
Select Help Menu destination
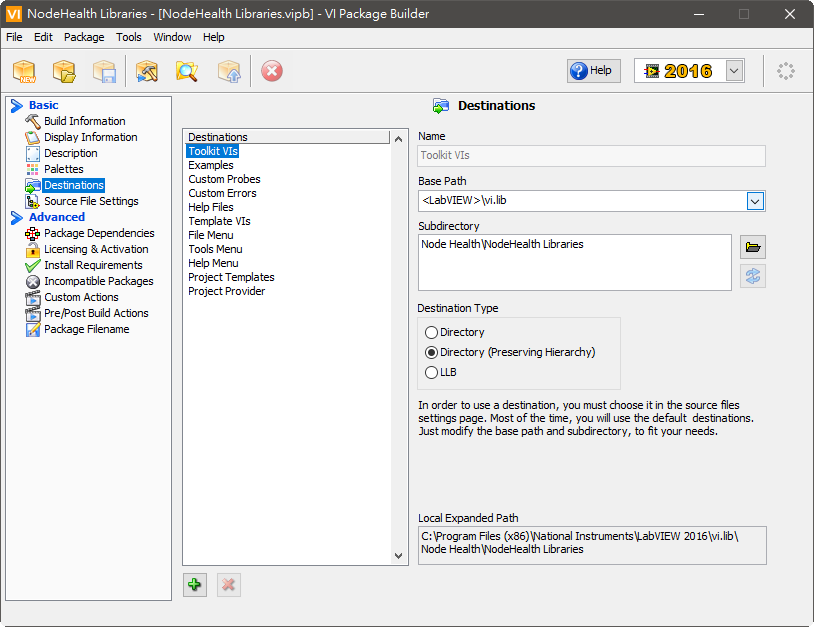[213, 263]
